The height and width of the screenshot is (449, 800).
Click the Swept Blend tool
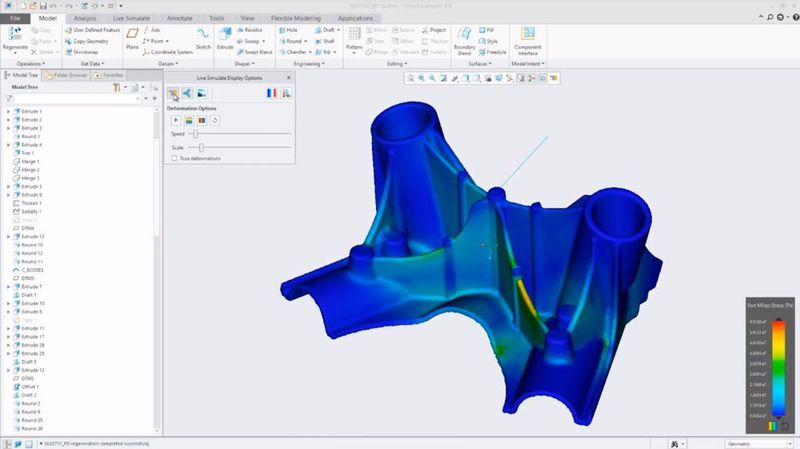click(255, 52)
